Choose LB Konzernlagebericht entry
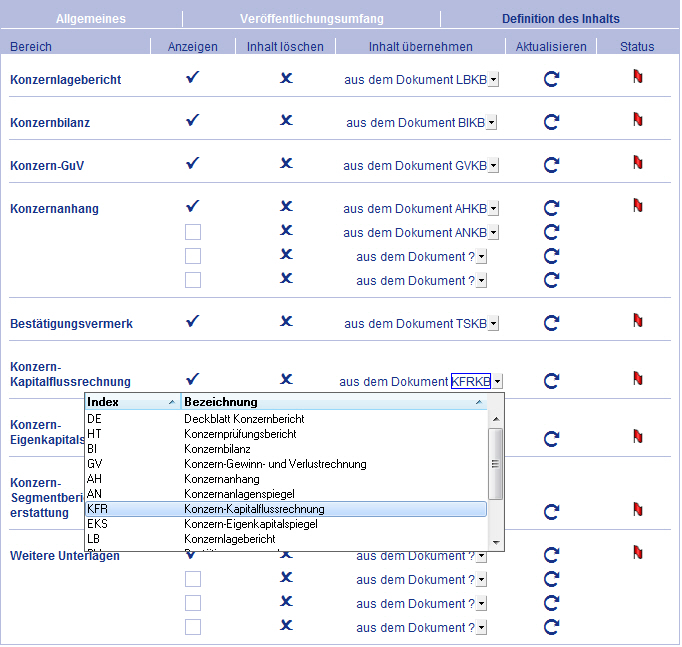Image resolution: width=682 pixels, height=647 pixels. click(x=286, y=539)
